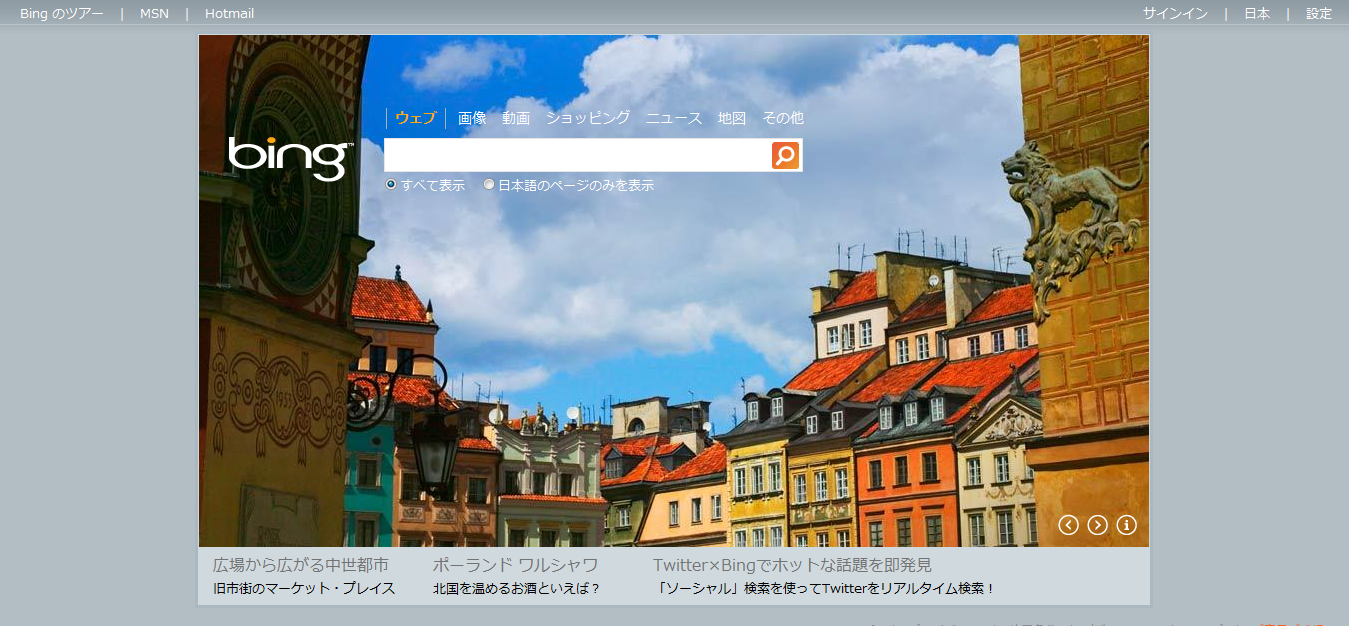Open the 地図 tab

pyautogui.click(x=731, y=118)
